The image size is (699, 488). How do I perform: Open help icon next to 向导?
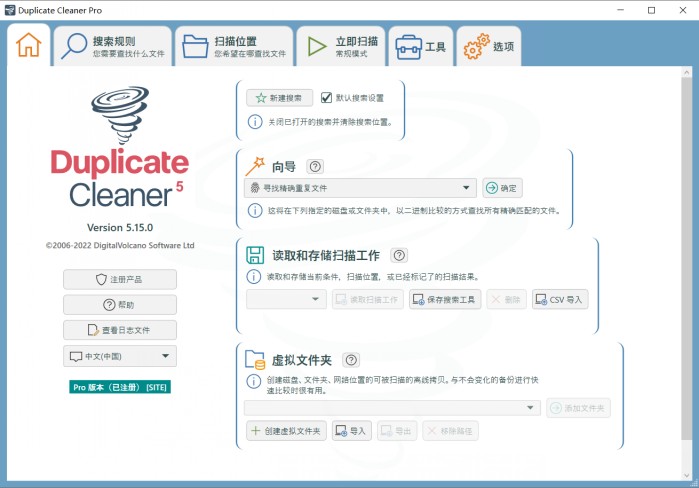click(315, 166)
